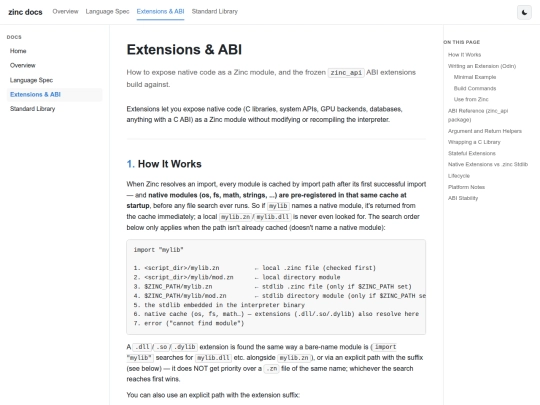
Task: Click code line '2. <script_dir>/mylib/mod.zn'
Action: [237, 277]
